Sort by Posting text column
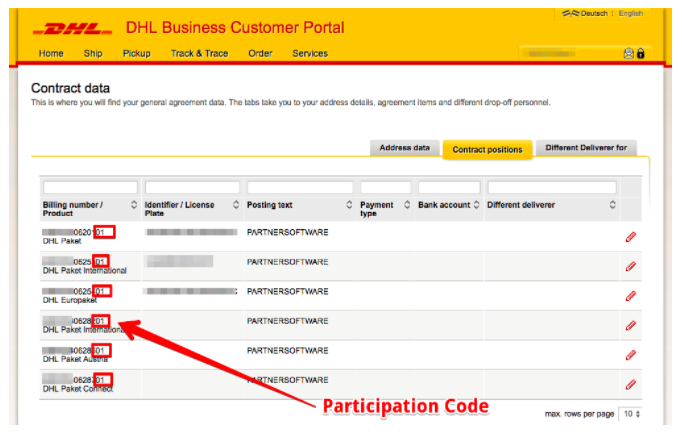This screenshot has height=436, width=682. click(349, 205)
